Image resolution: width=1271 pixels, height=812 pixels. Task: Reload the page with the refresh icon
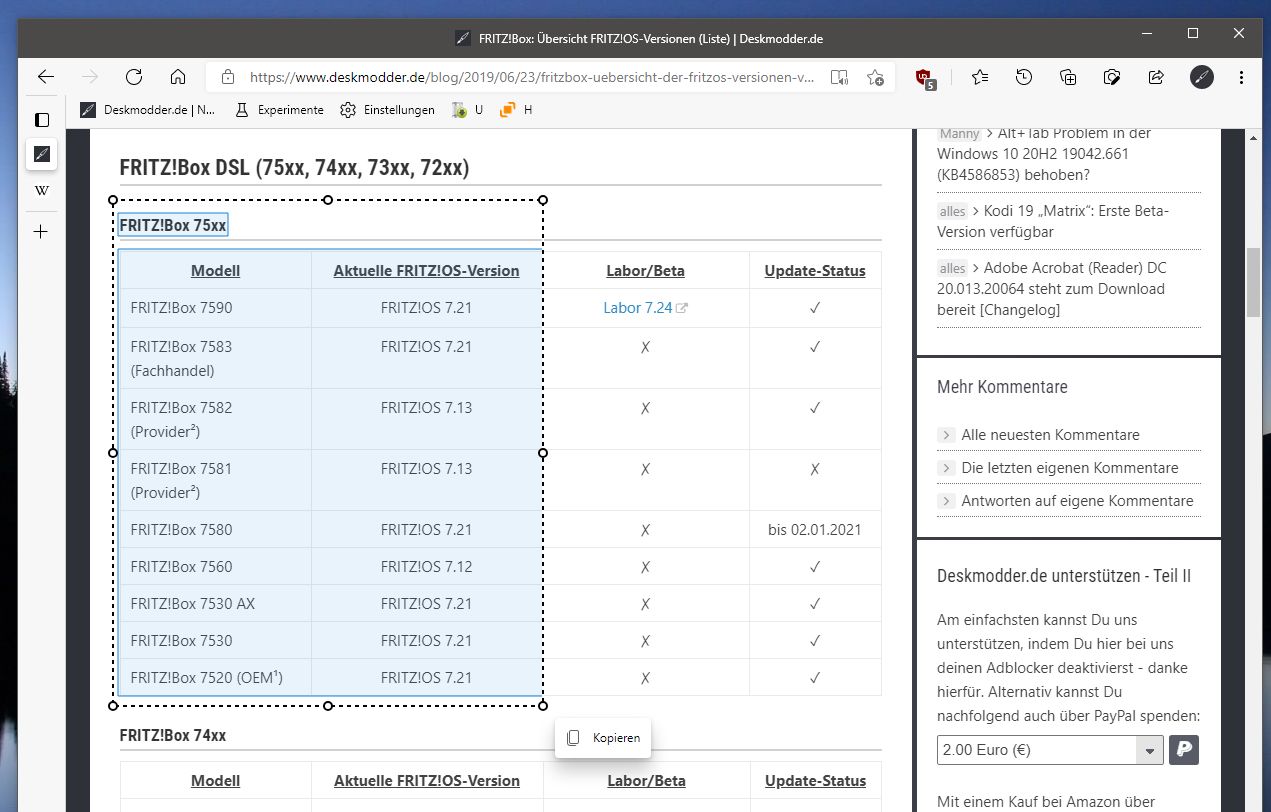pyautogui.click(x=134, y=77)
